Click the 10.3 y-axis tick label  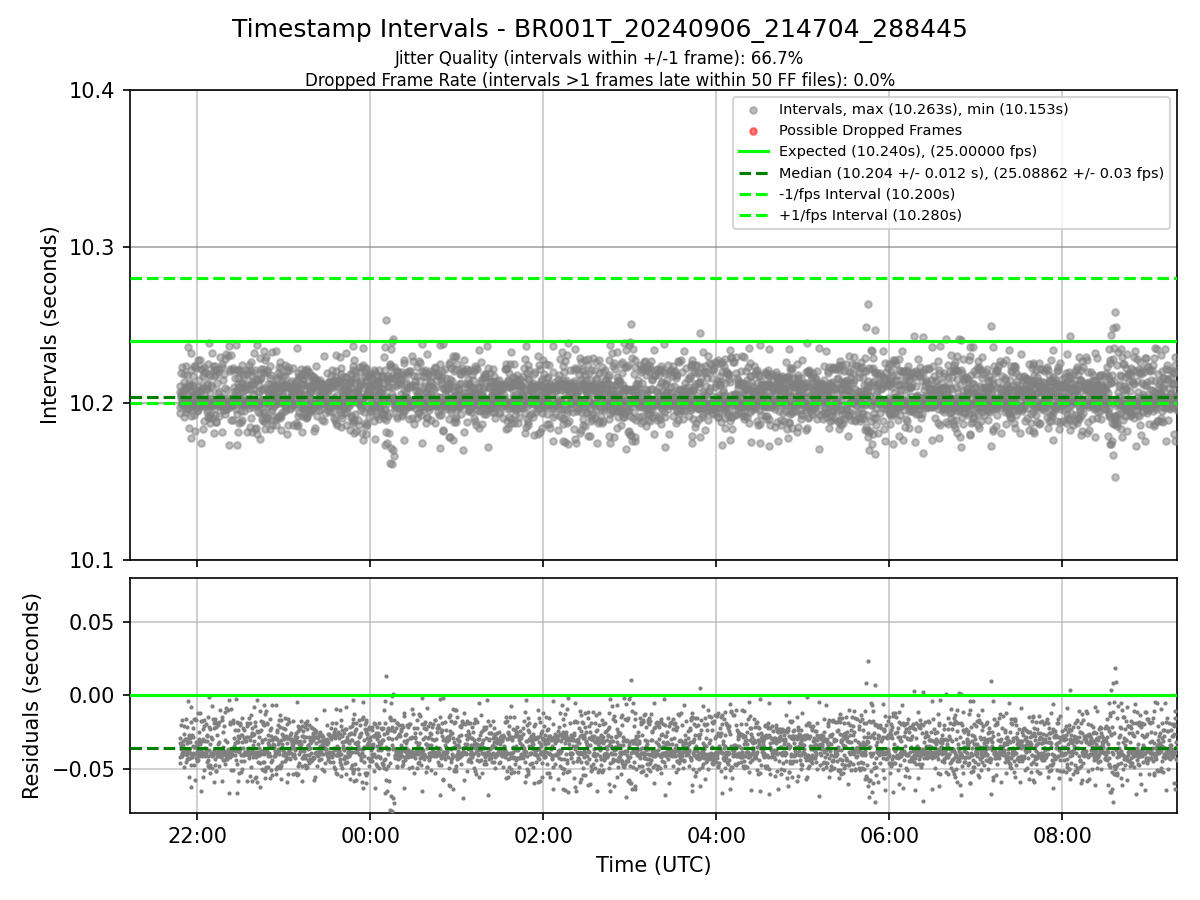click(93, 248)
